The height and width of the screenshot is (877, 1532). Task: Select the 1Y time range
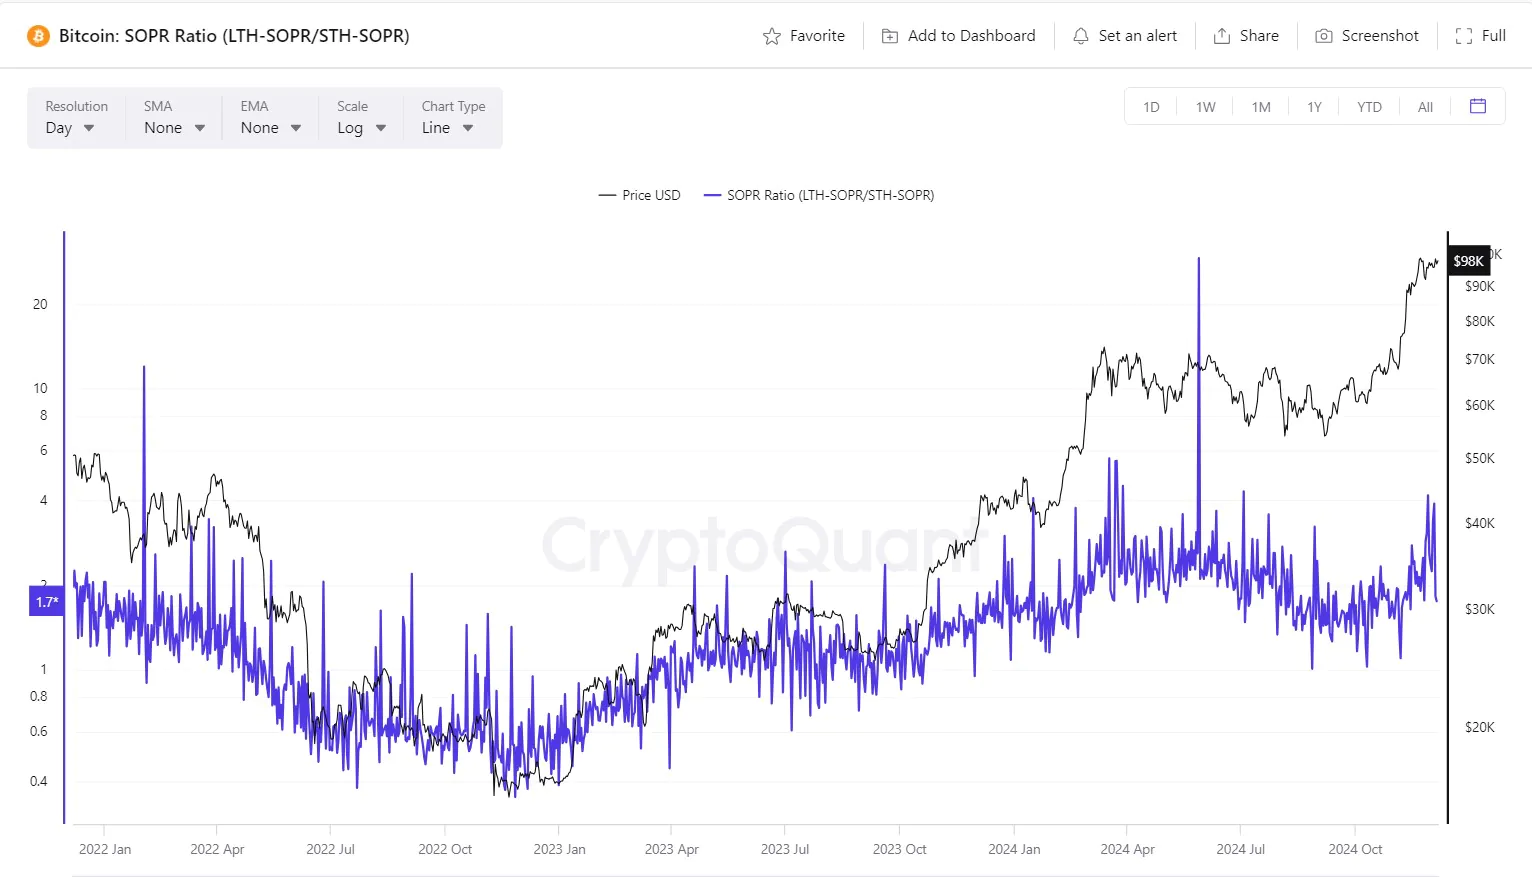pos(1314,107)
